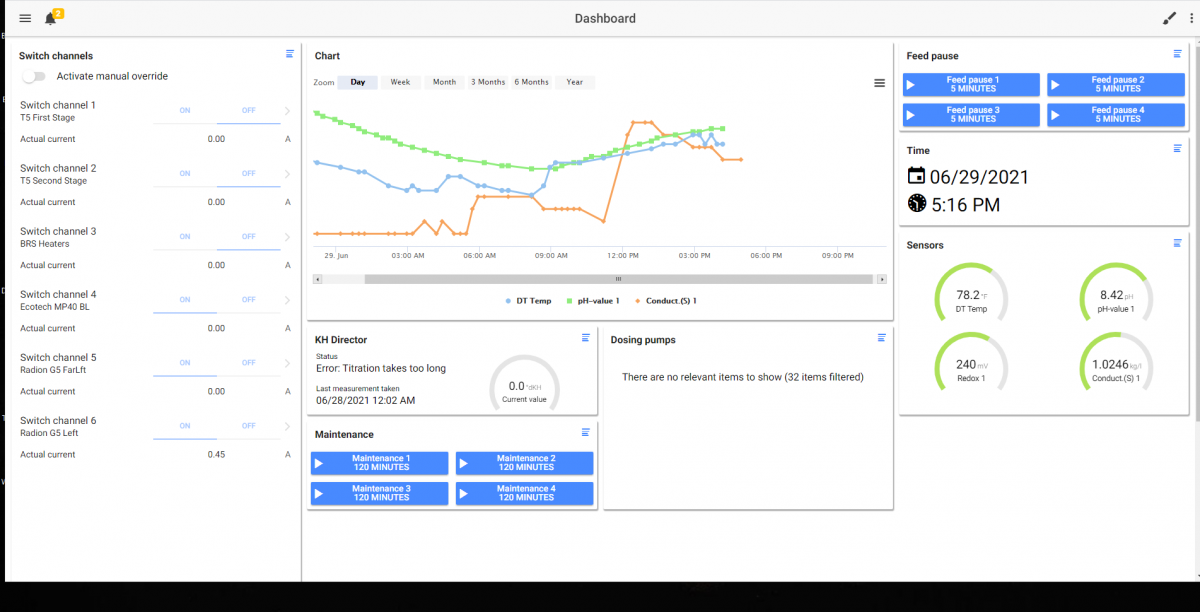1200x612 pixels.
Task: Click the edit dashboard pencil icon
Action: pyautogui.click(x=1170, y=18)
